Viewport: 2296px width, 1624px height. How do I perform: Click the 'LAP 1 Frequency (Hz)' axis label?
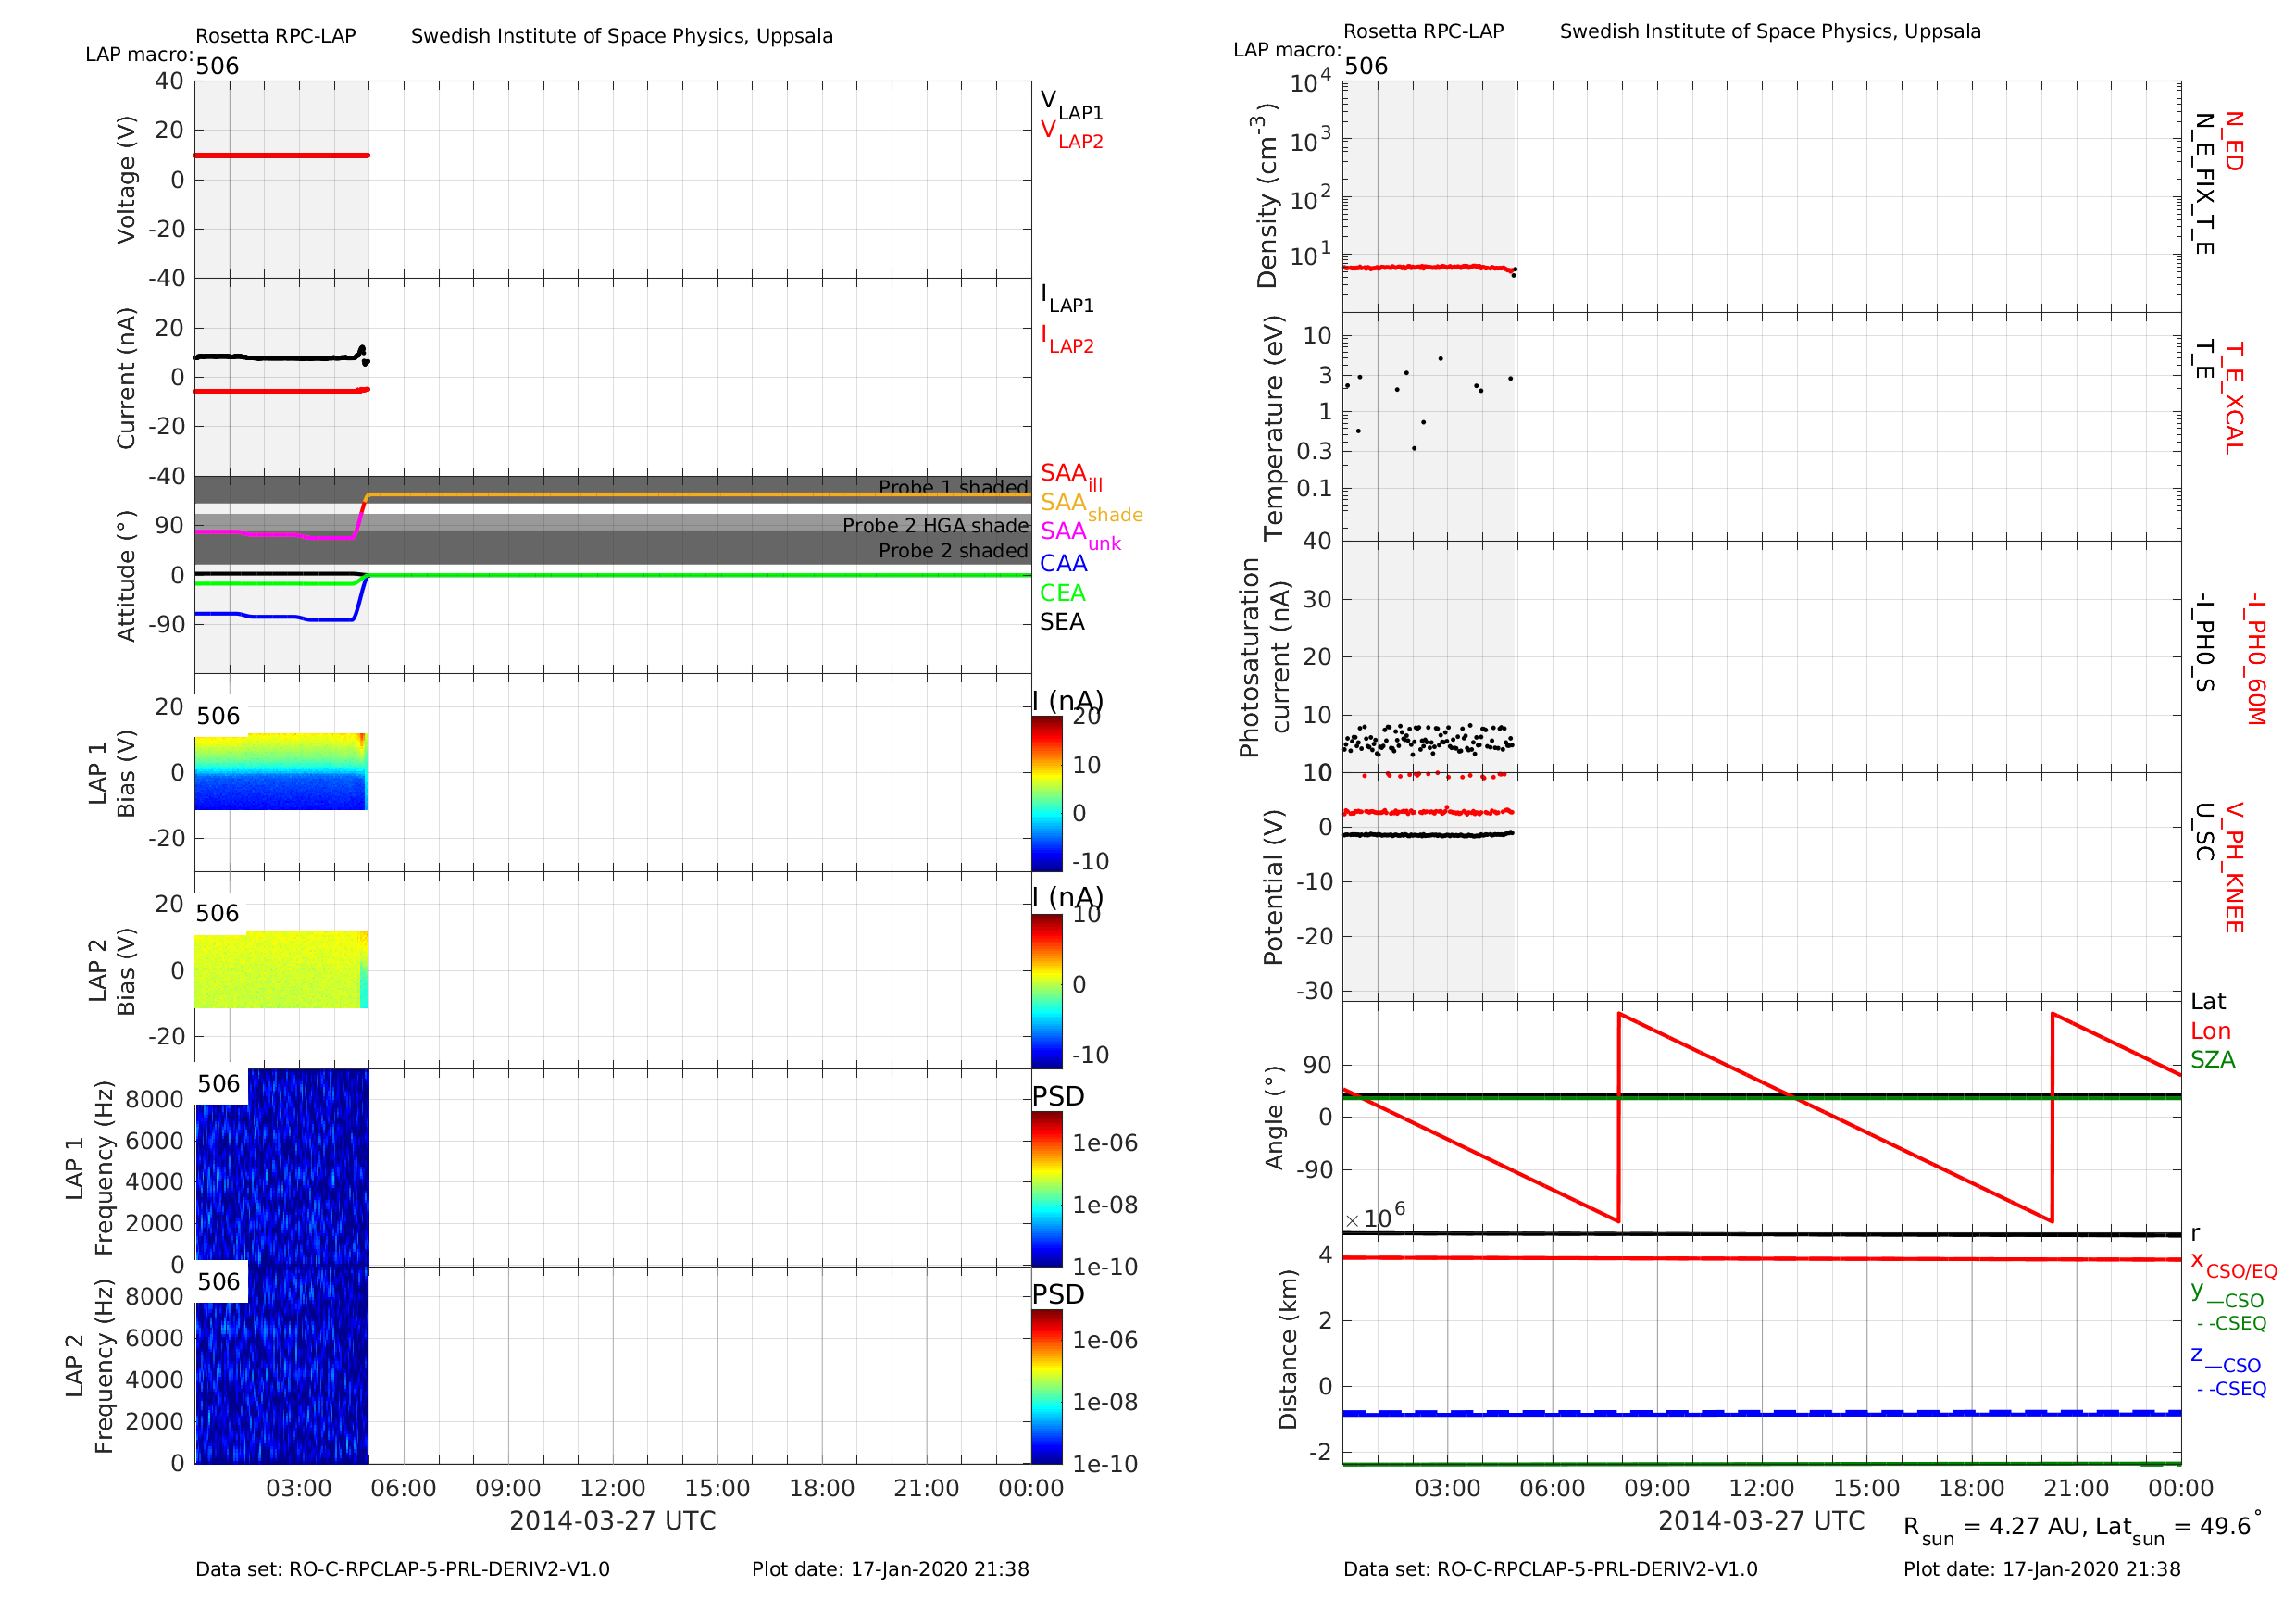(89, 1168)
